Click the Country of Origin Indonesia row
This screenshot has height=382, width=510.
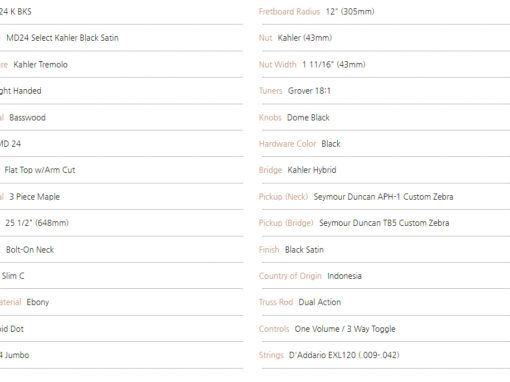click(386, 276)
